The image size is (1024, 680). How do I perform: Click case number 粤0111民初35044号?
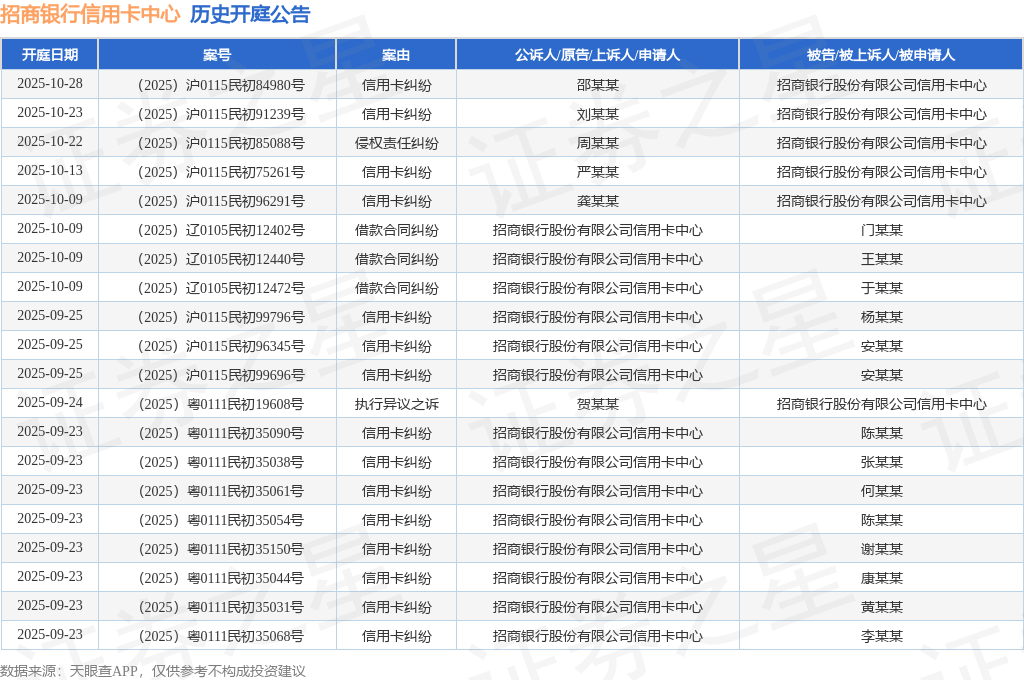tap(221, 578)
